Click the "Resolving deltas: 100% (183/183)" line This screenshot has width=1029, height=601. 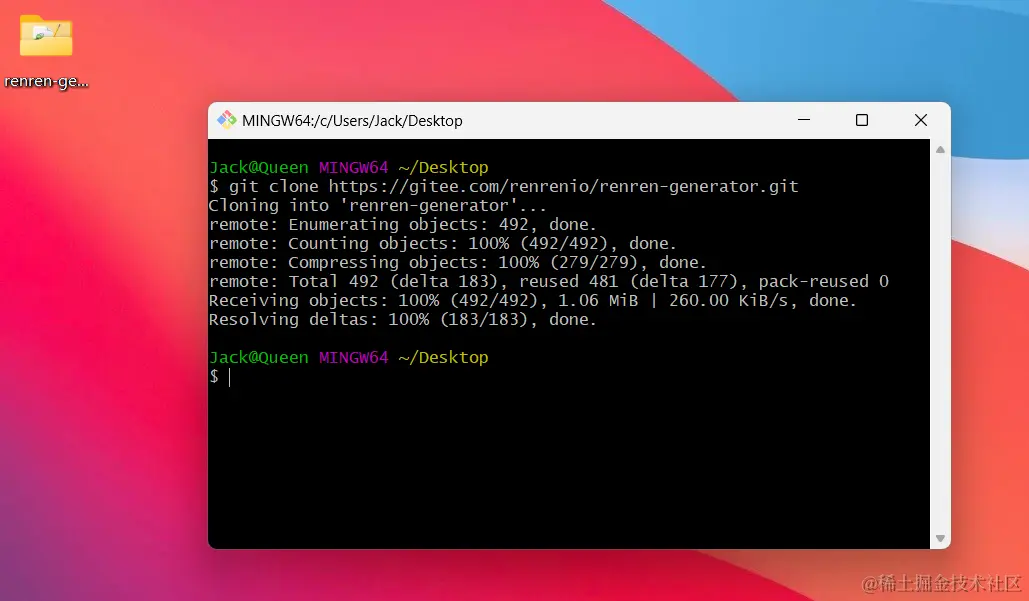pyautogui.click(x=402, y=320)
